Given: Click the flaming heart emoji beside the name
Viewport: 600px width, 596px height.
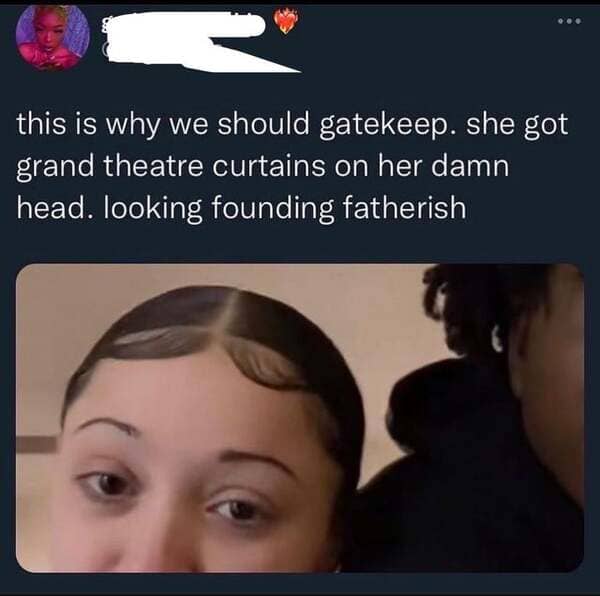Looking at the screenshot, I should (285, 21).
